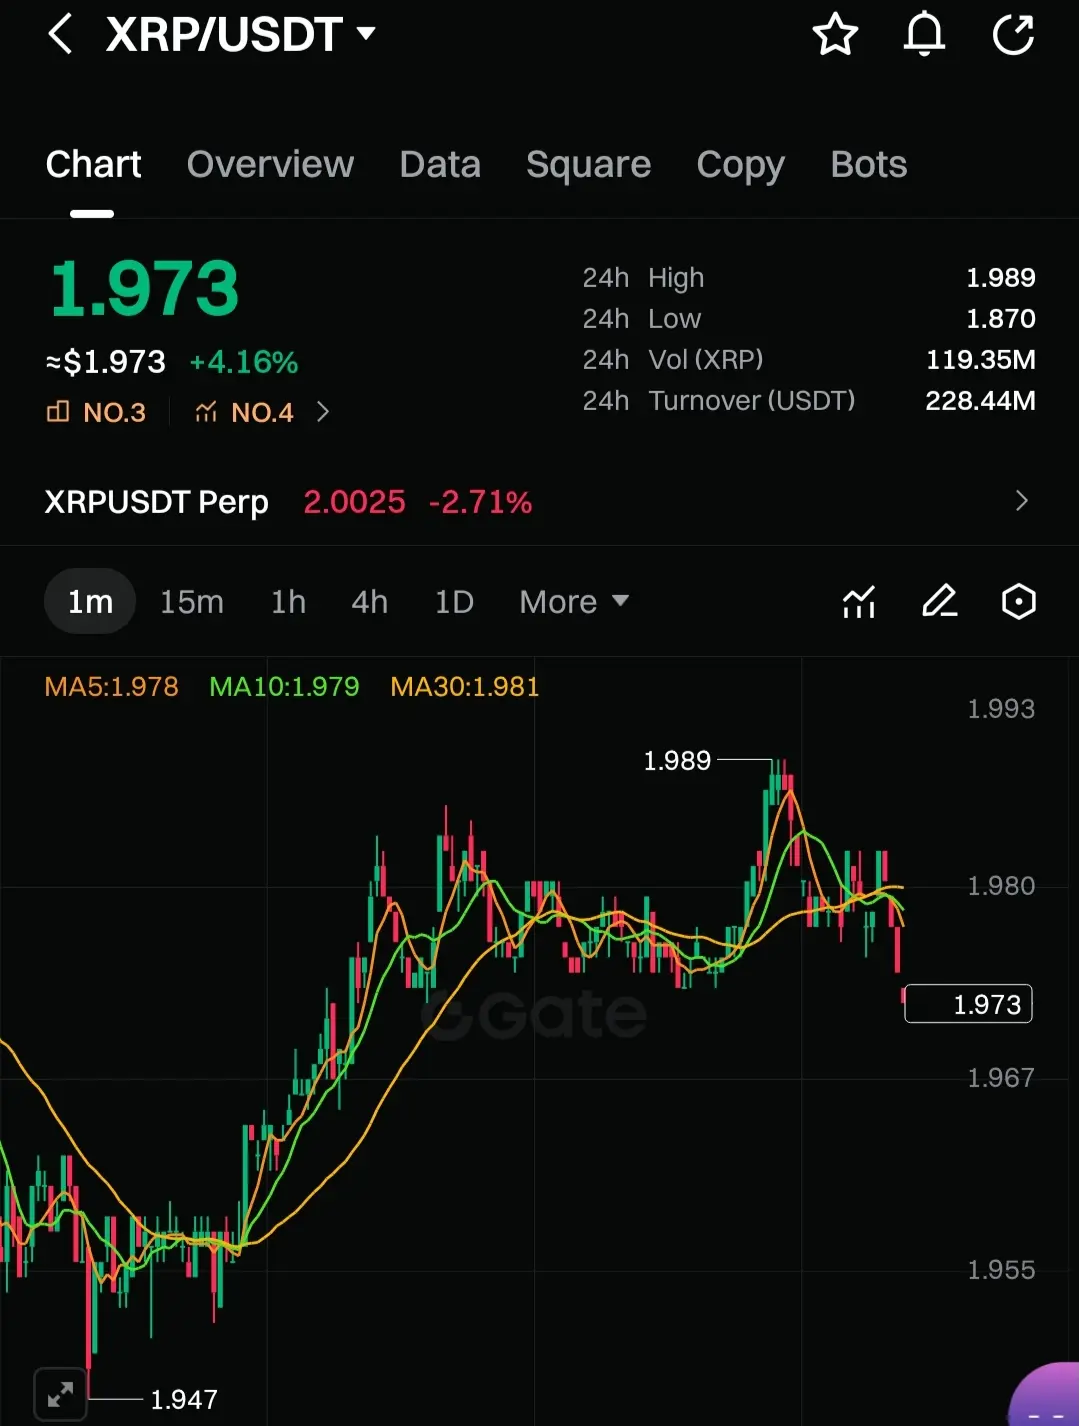Share the chart using share icon
This screenshot has width=1079, height=1426.
[1013, 34]
